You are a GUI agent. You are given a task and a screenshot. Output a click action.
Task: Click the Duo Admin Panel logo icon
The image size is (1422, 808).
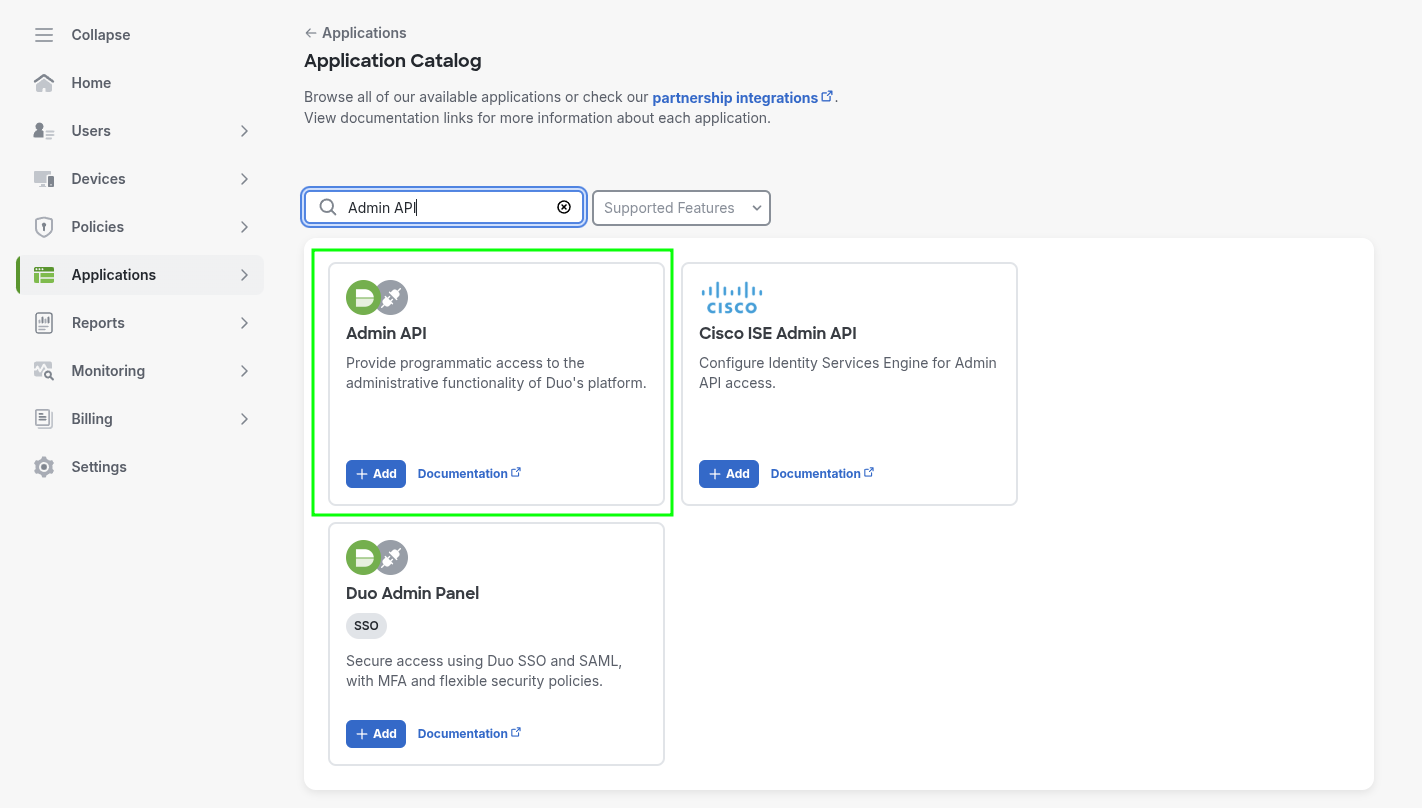tap(377, 557)
